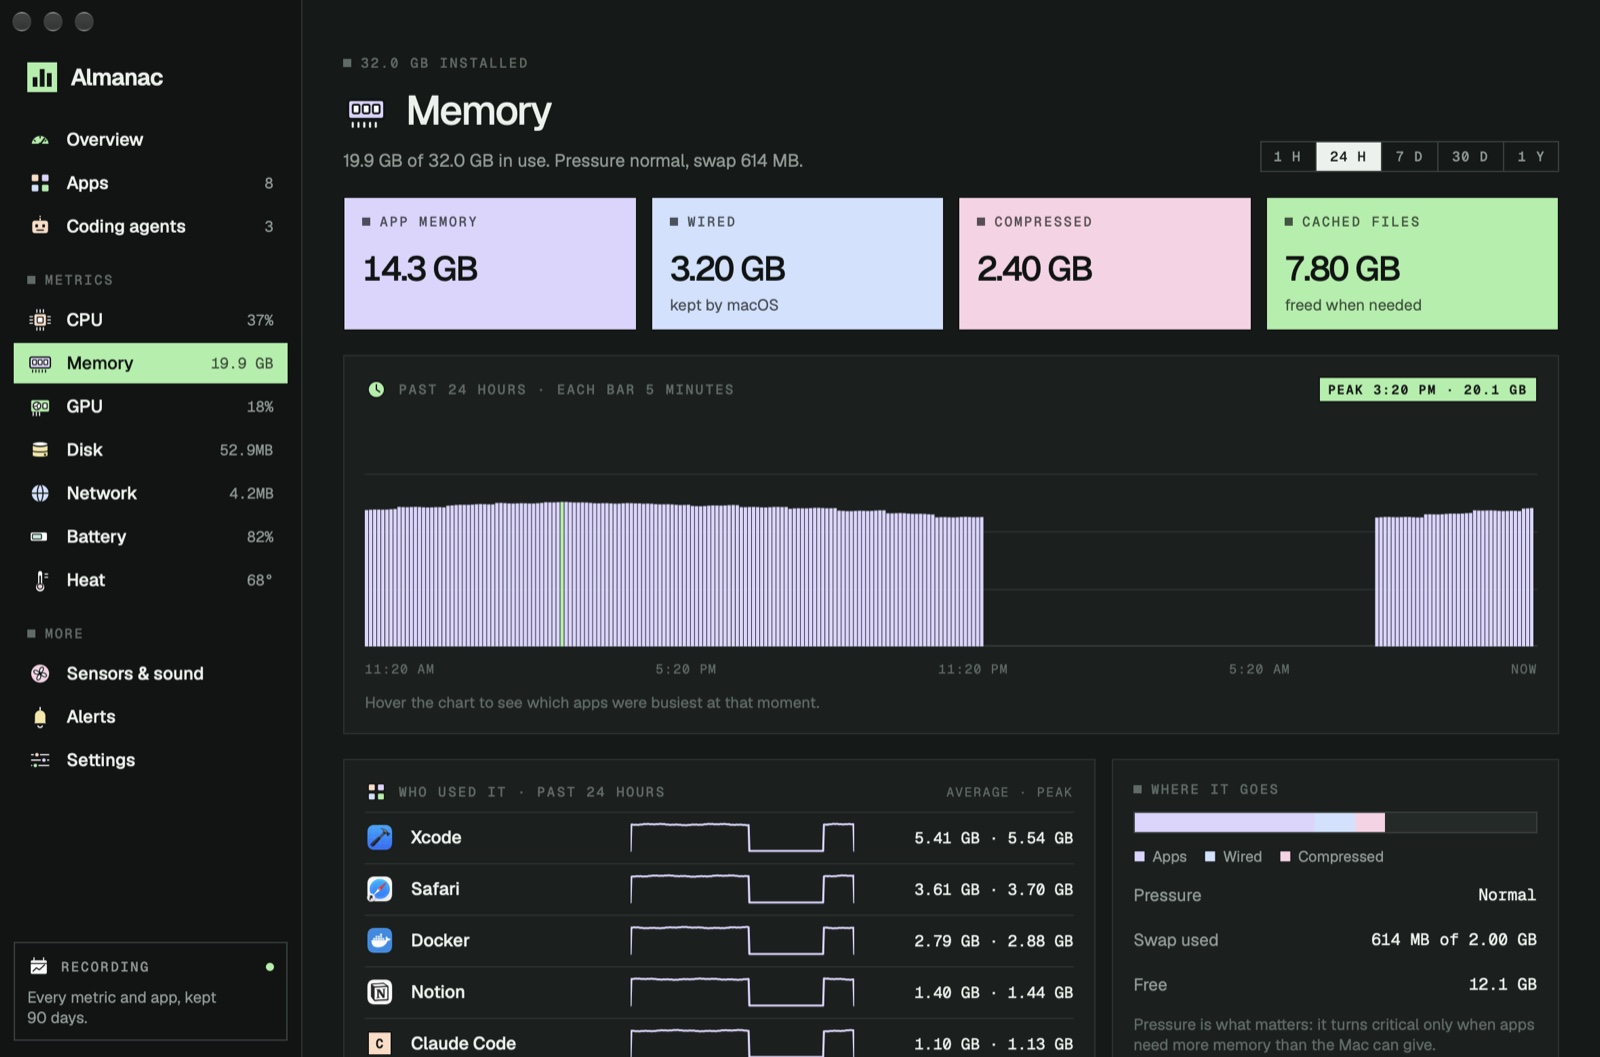
Task: Click the Settings sliders icon
Action: click(x=40, y=760)
